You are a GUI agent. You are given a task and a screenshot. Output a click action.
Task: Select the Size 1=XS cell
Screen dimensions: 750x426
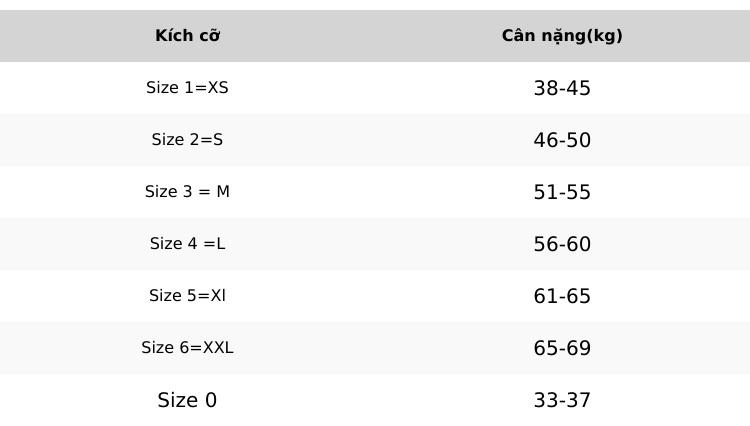click(188, 88)
